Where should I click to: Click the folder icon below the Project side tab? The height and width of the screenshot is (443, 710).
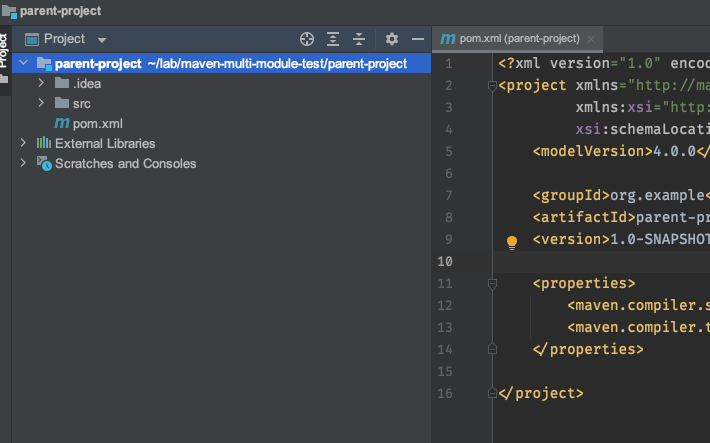coord(5,80)
